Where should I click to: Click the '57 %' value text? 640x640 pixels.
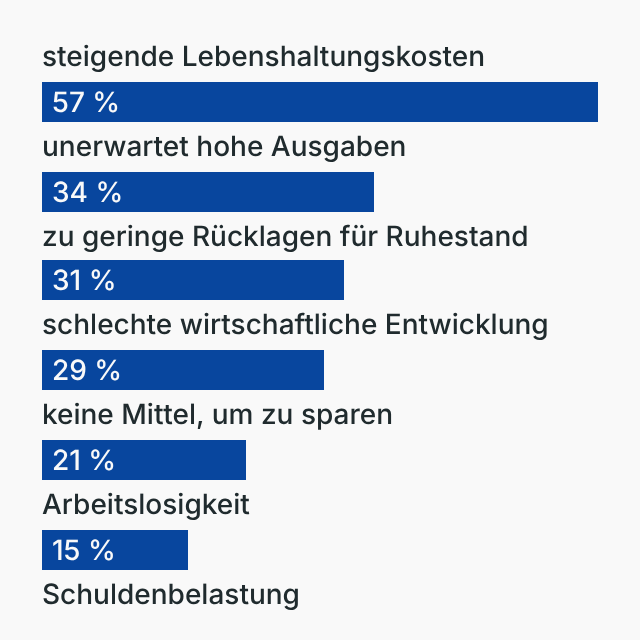point(85,103)
